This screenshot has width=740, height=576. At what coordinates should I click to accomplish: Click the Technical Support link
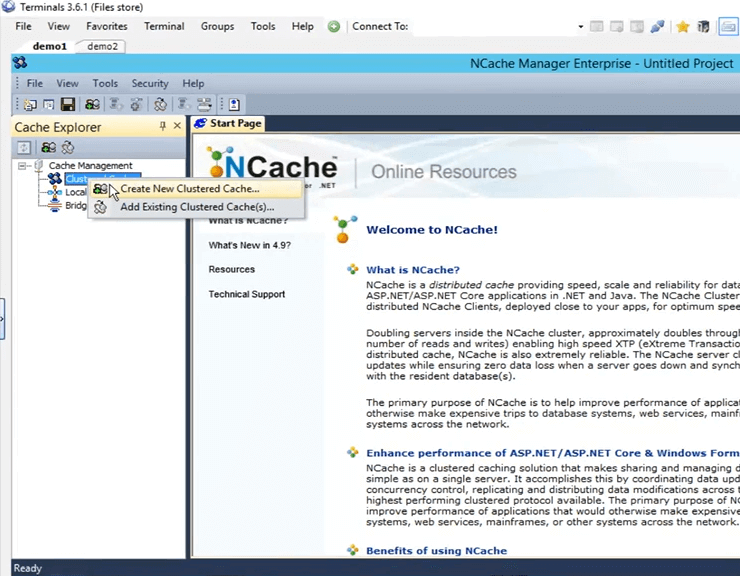coord(246,294)
